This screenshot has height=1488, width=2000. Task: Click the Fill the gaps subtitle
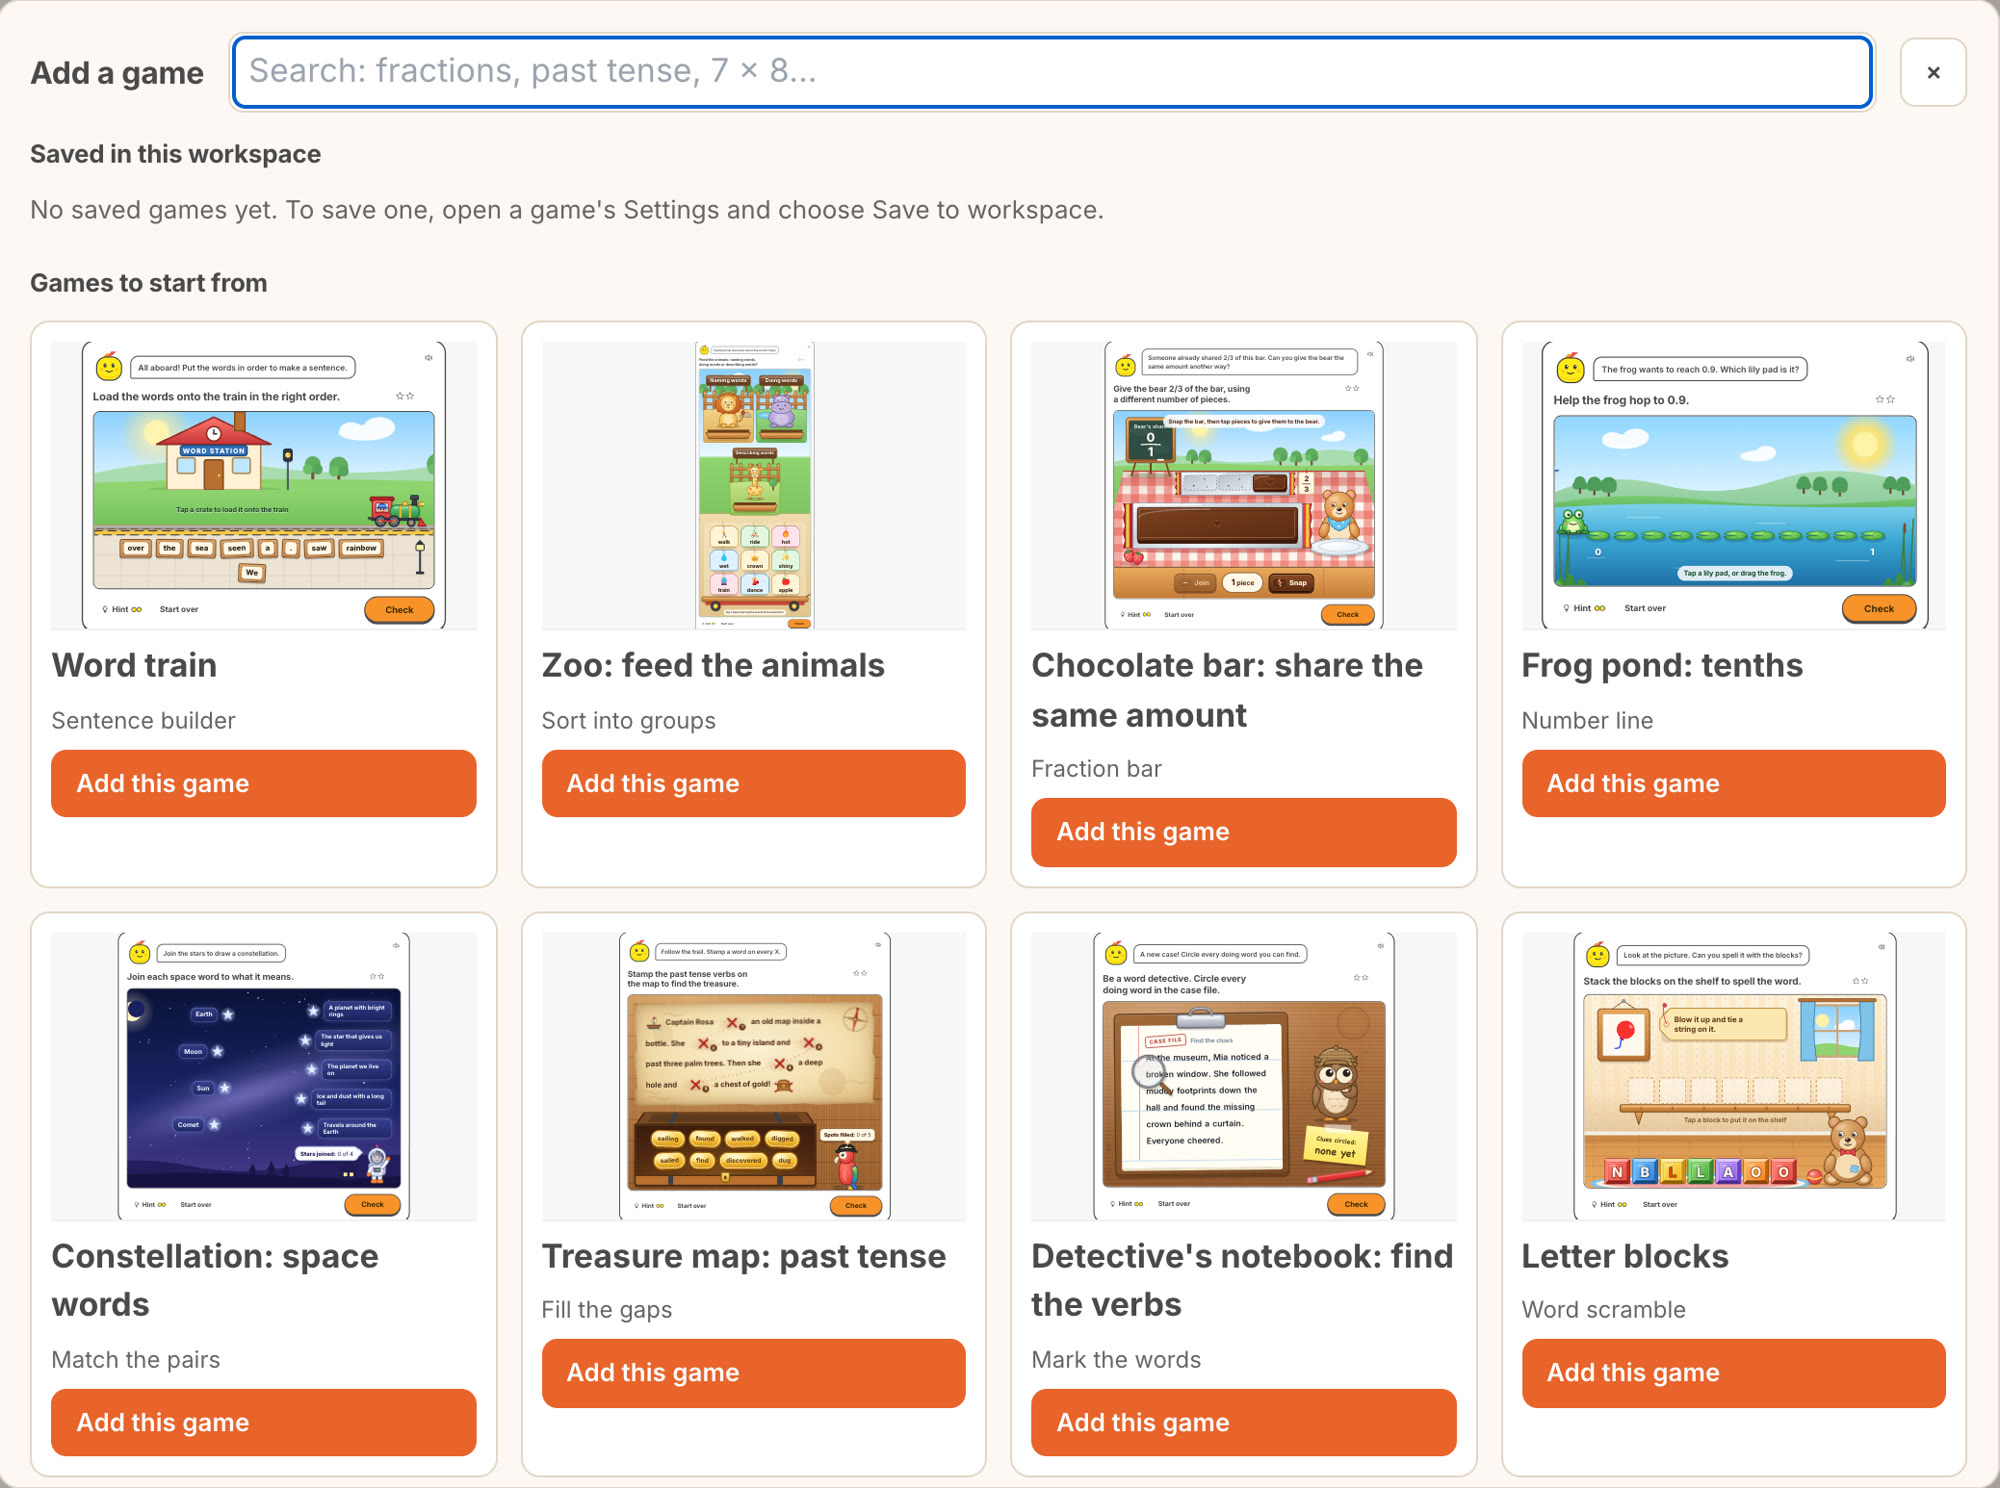pos(606,1309)
